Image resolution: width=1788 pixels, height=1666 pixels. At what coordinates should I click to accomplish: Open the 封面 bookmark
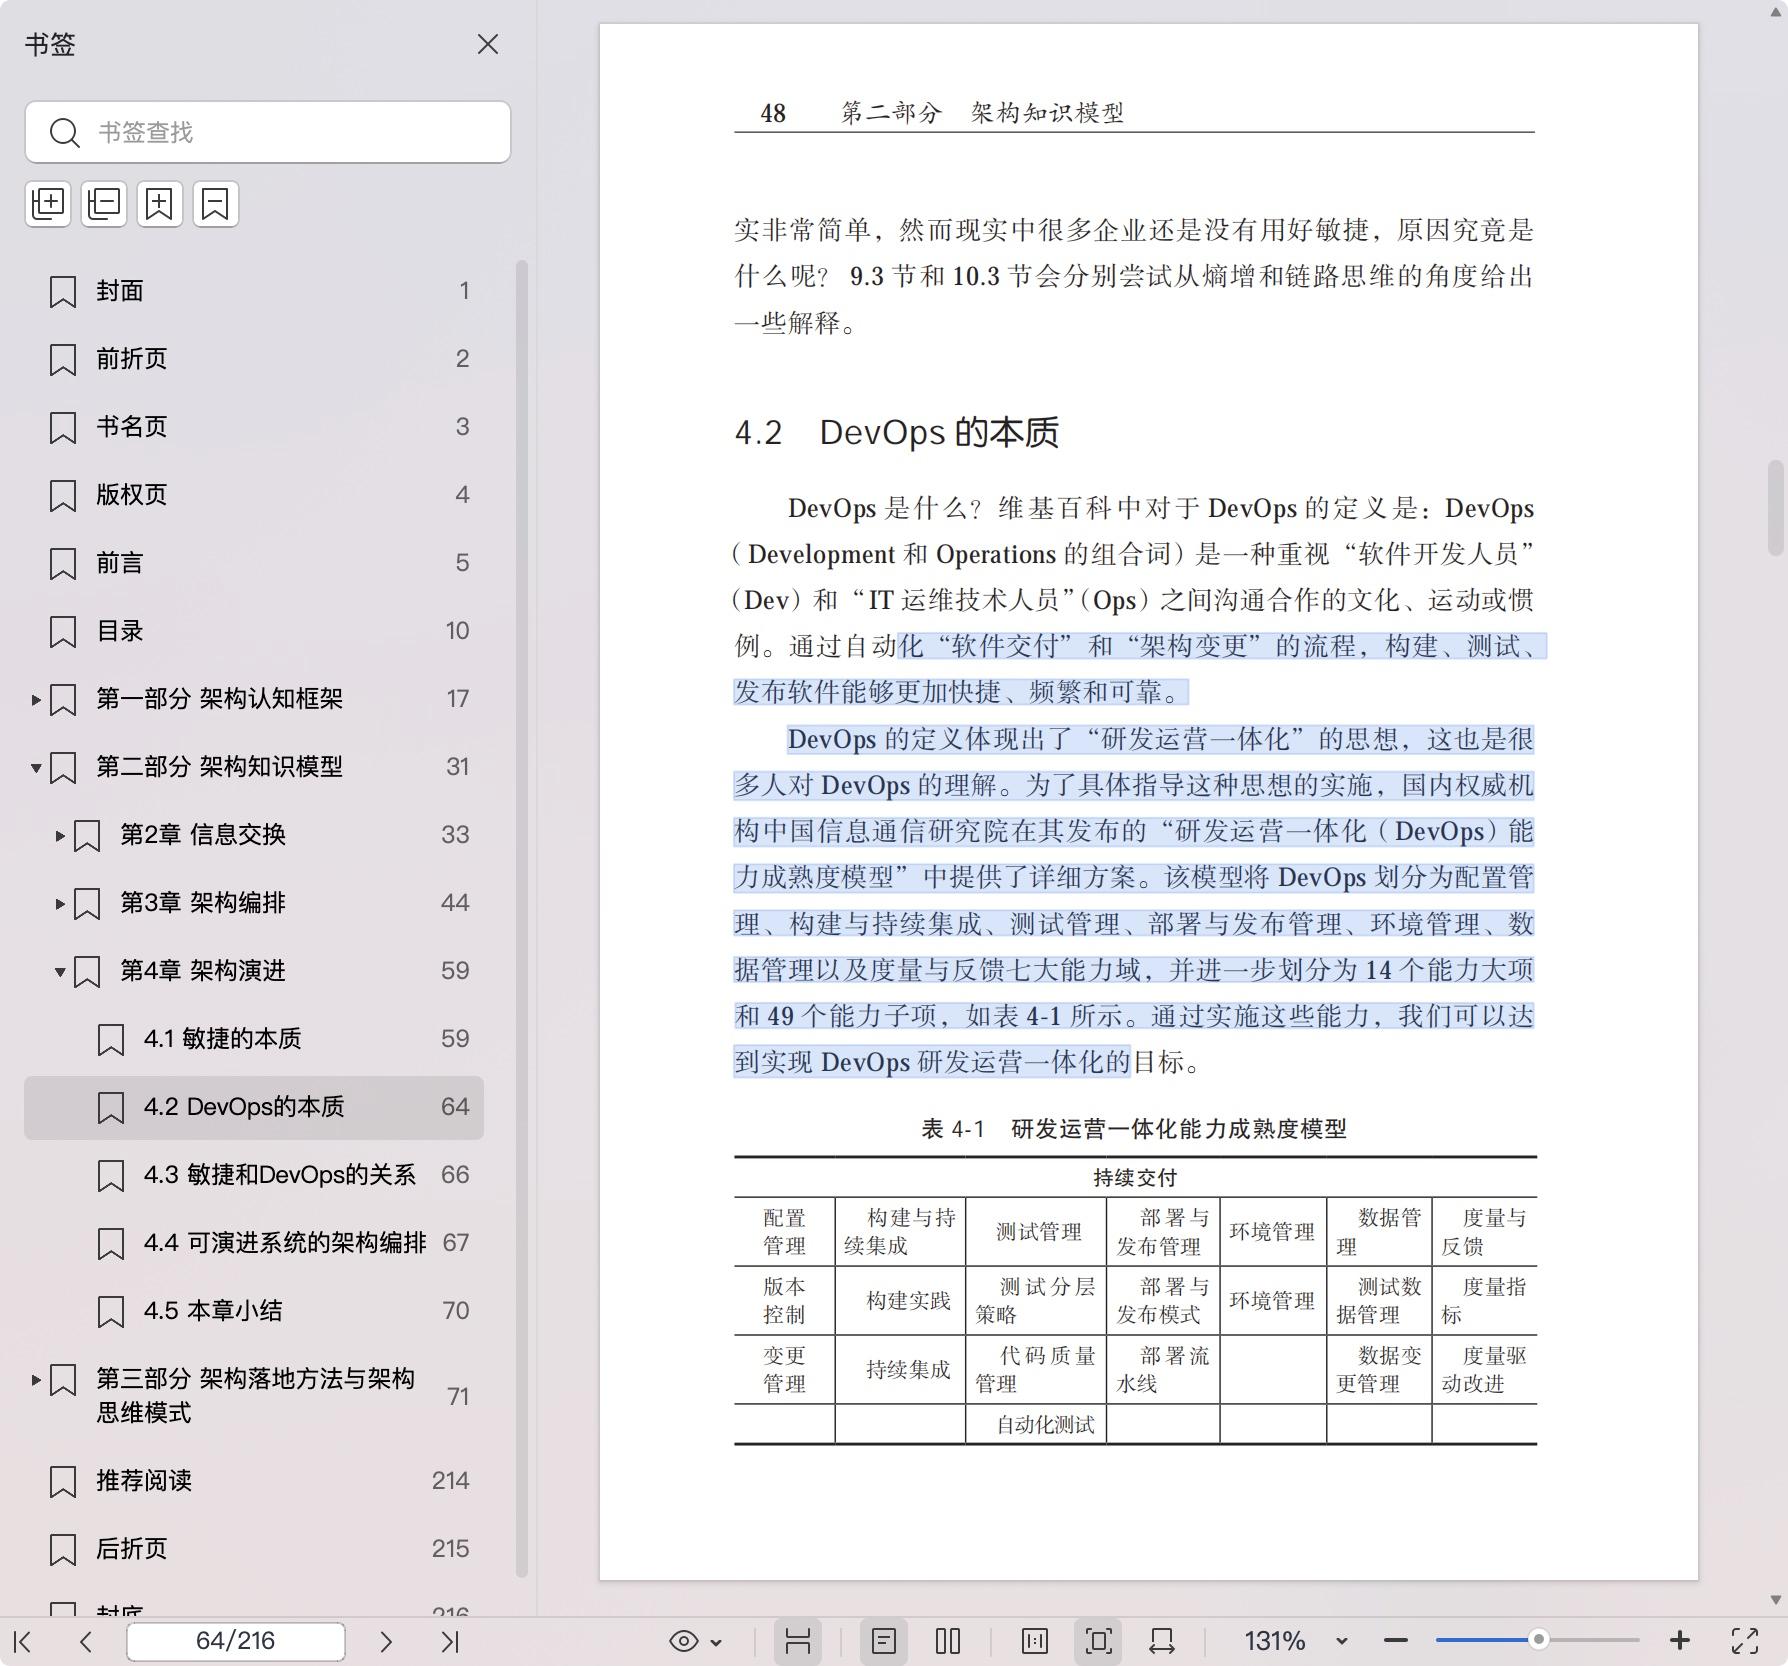pos(254,291)
